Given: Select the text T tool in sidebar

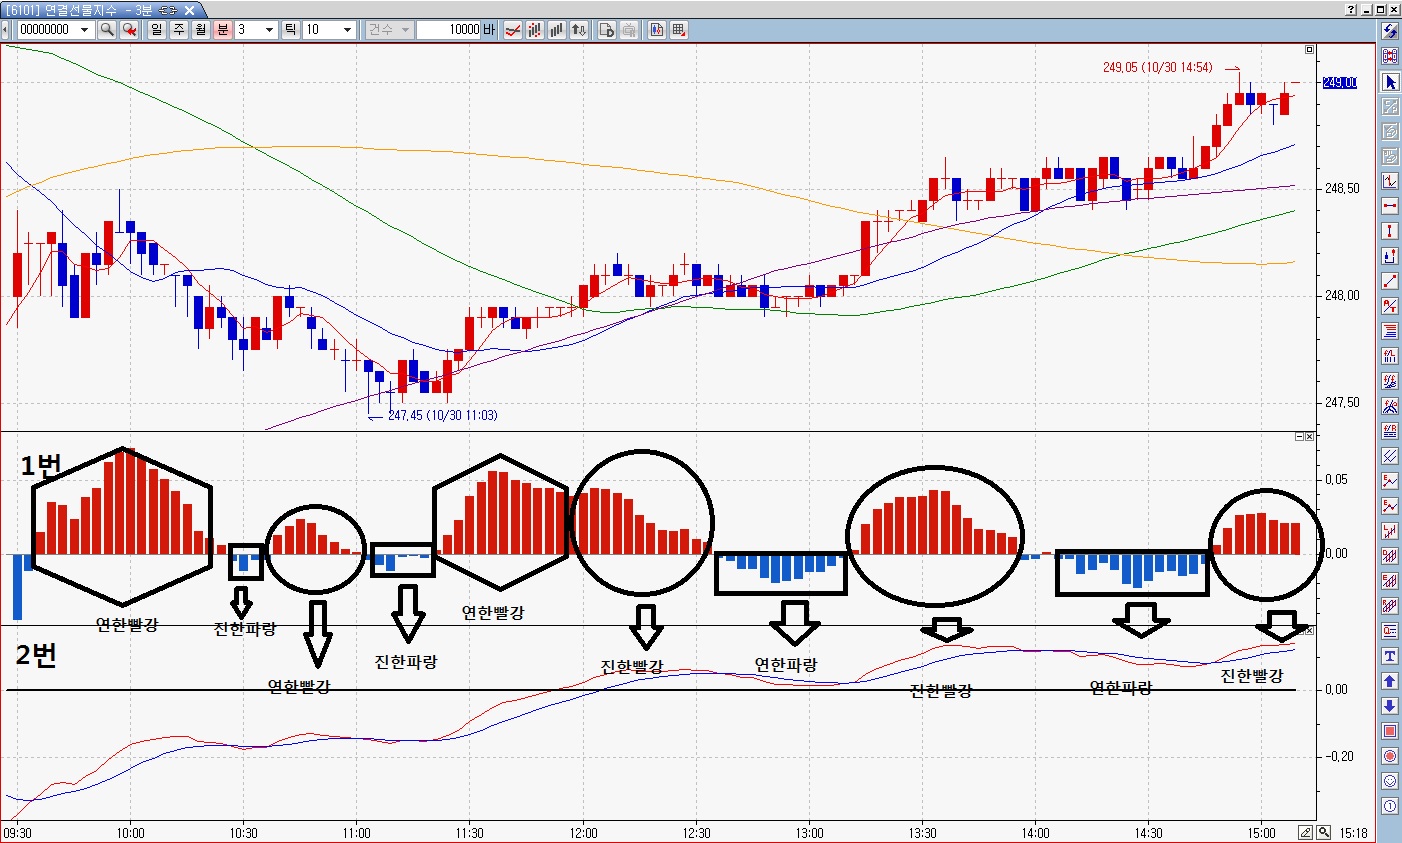Looking at the screenshot, I should click(1390, 656).
